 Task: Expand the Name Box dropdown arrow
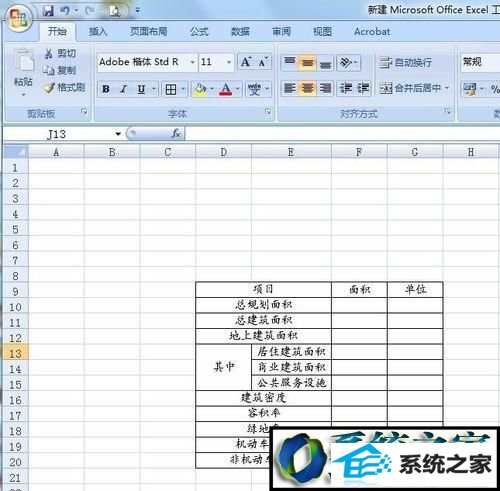(x=118, y=134)
